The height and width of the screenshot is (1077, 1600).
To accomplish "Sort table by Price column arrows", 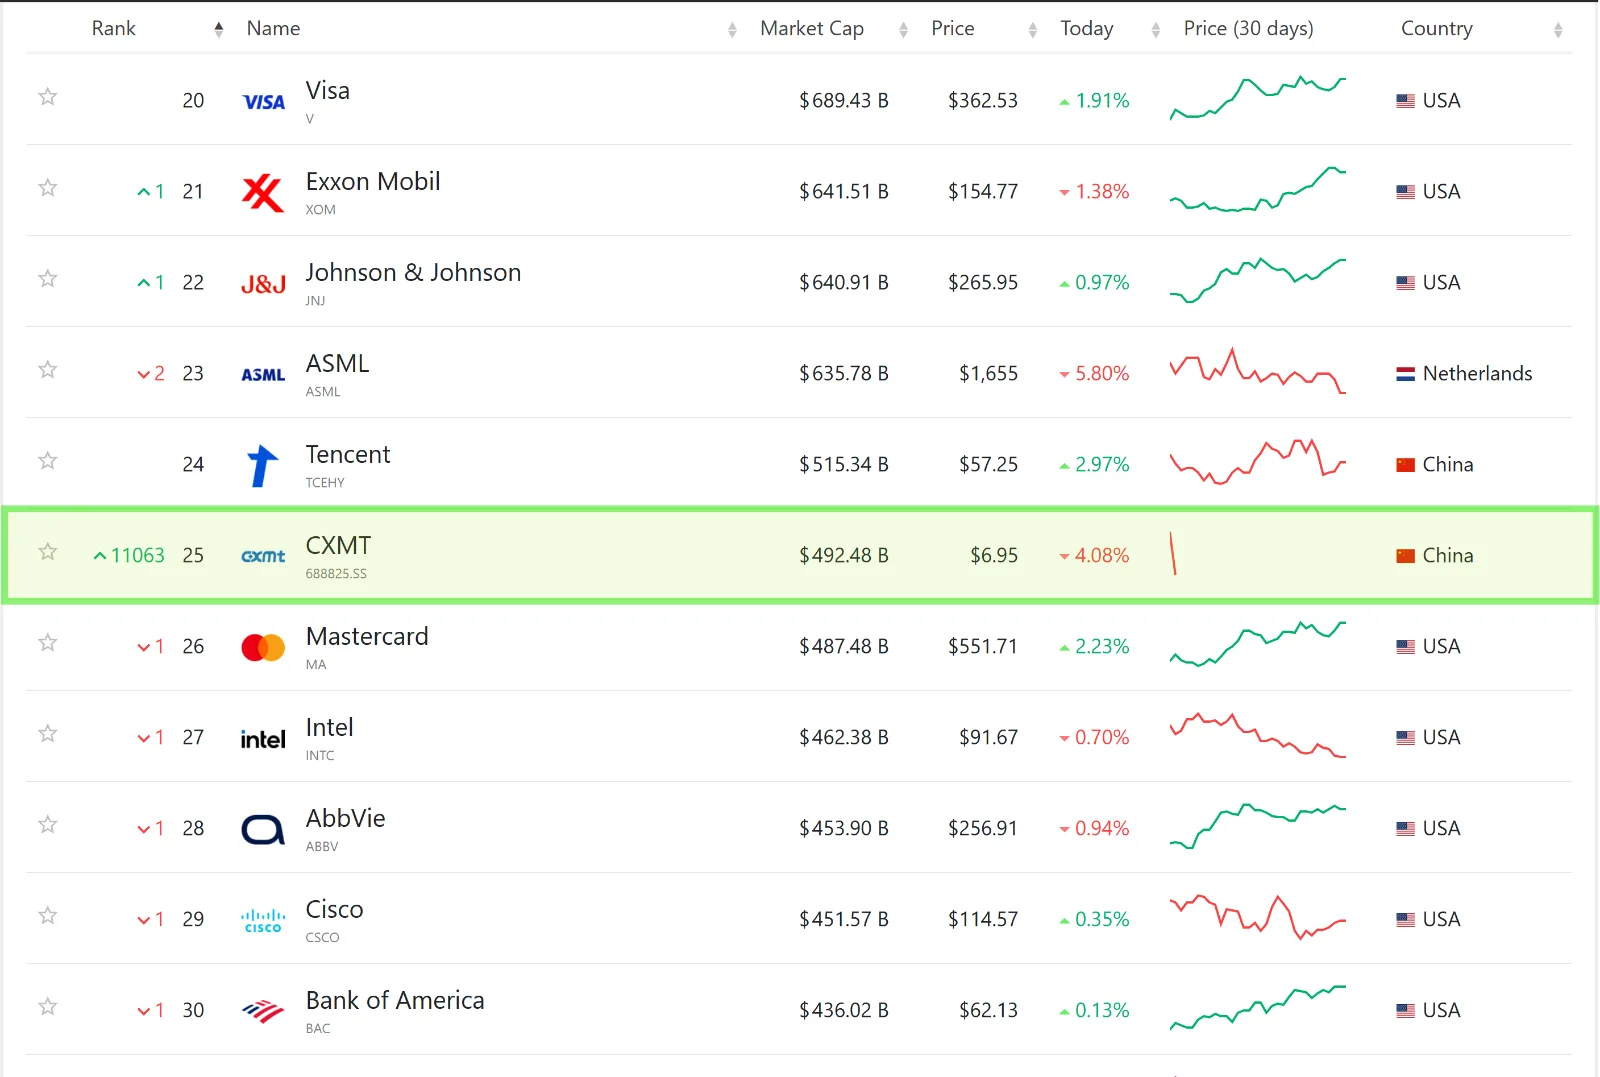I will [x=1033, y=30].
